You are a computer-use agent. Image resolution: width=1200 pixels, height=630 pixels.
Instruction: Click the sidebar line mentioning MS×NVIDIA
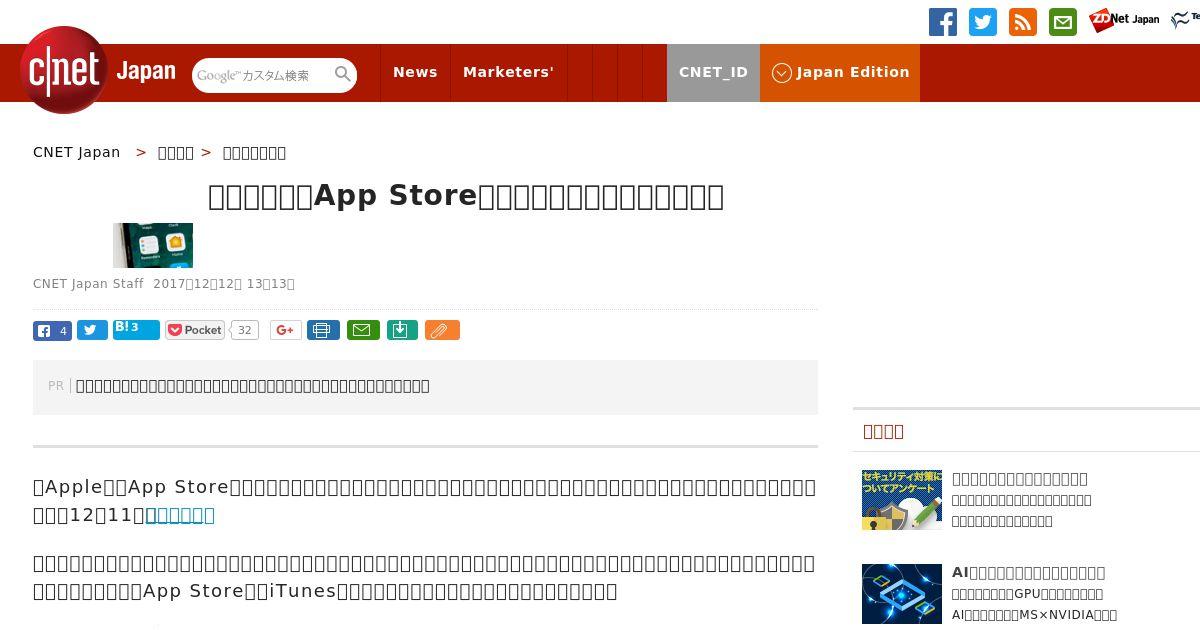(1034, 615)
